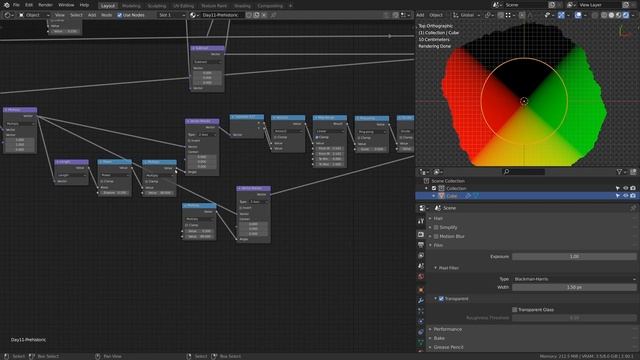
Task: Select the Physics properties tab icon
Action: pyautogui.click(x=421, y=322)
